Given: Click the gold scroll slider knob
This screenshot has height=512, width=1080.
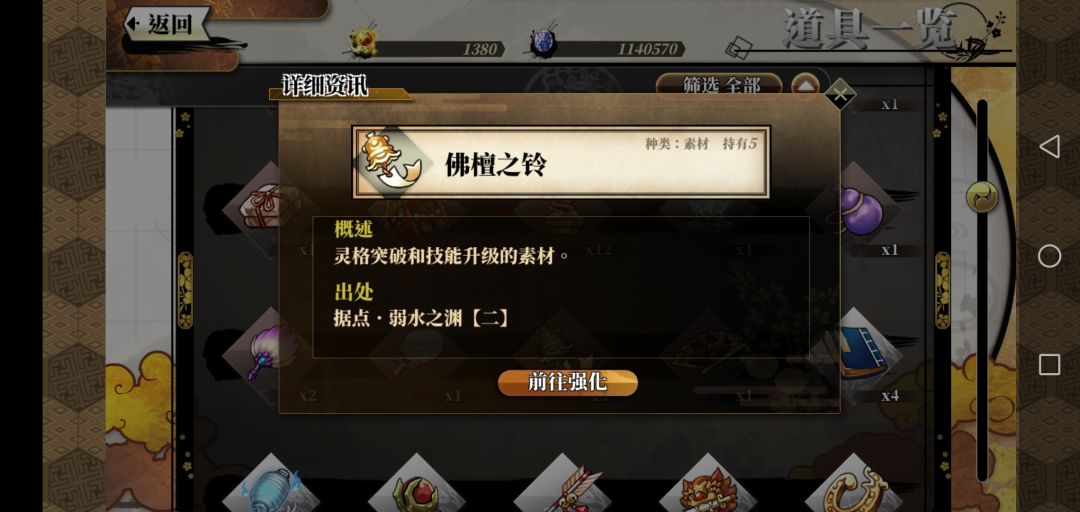Looking at the screenshot, I should [982, 198].
